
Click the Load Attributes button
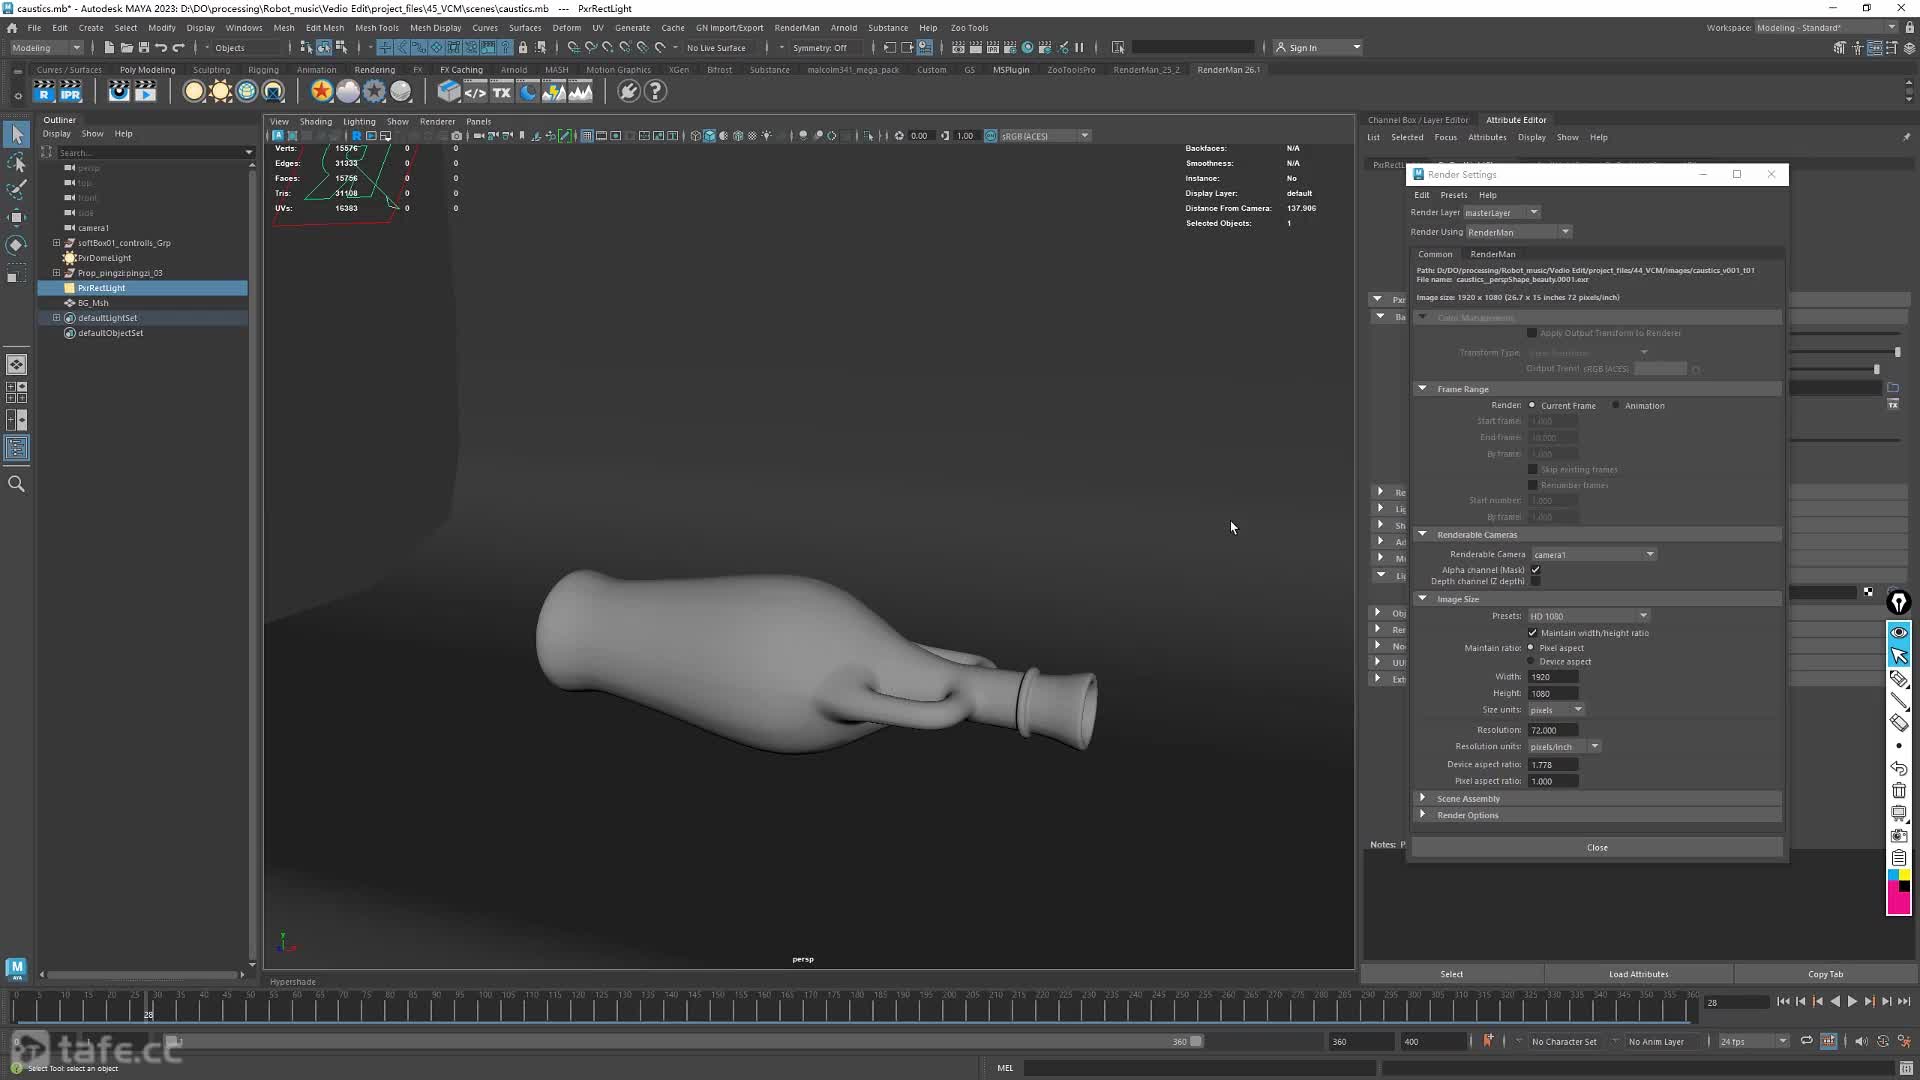pyautogui.click(x=1638, y=974)
